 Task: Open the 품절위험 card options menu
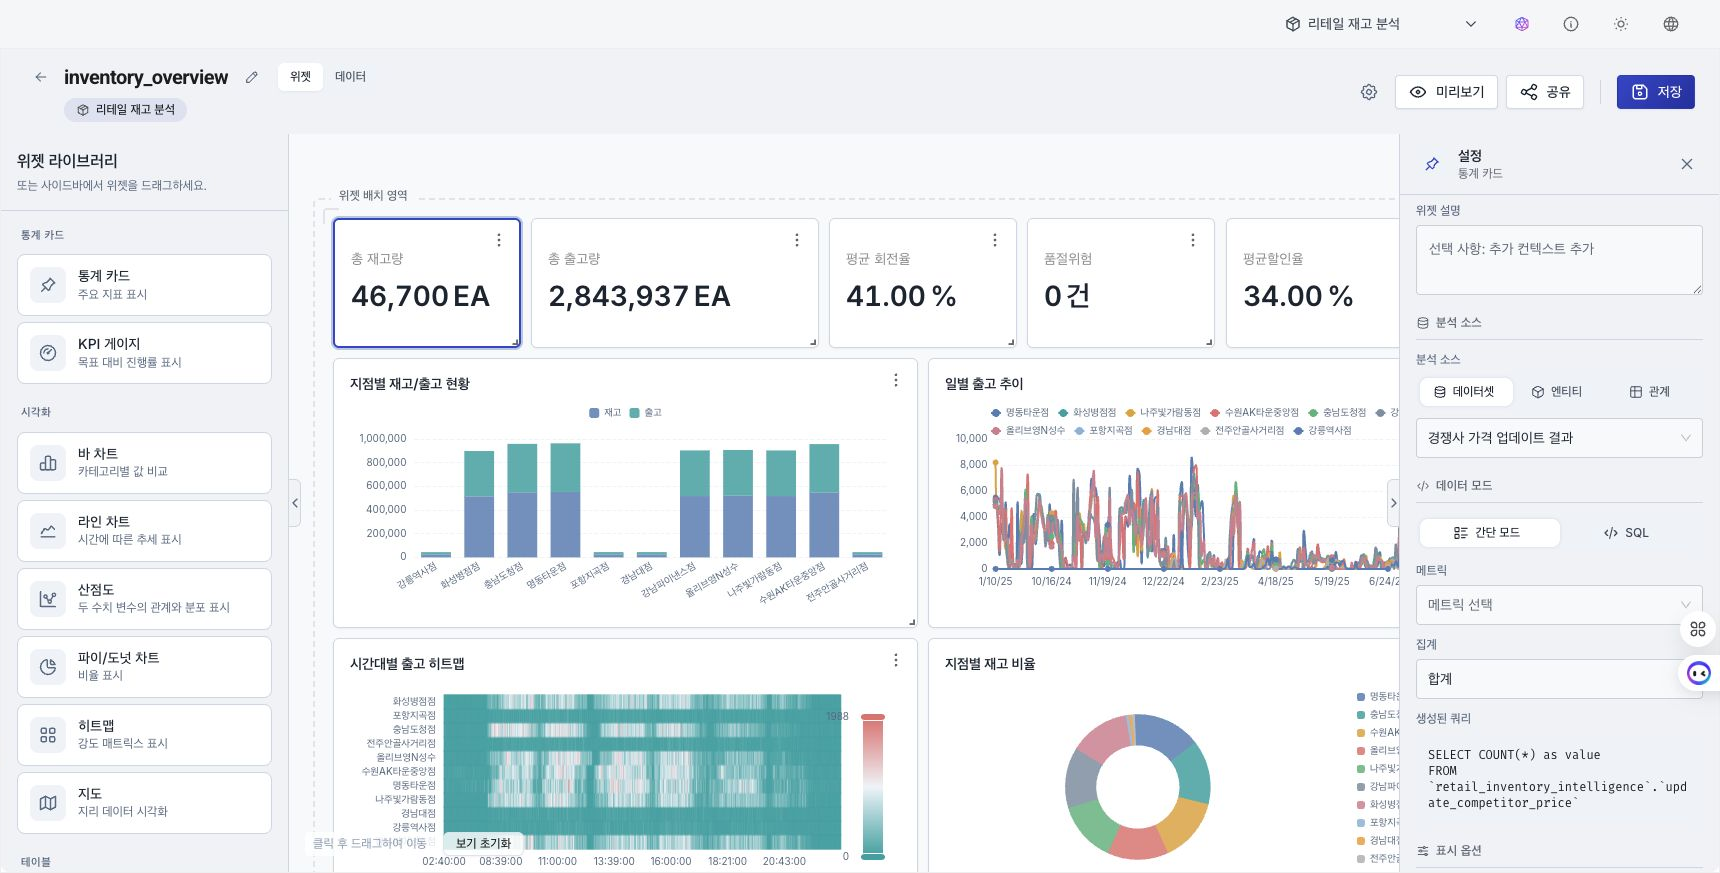1193,240
